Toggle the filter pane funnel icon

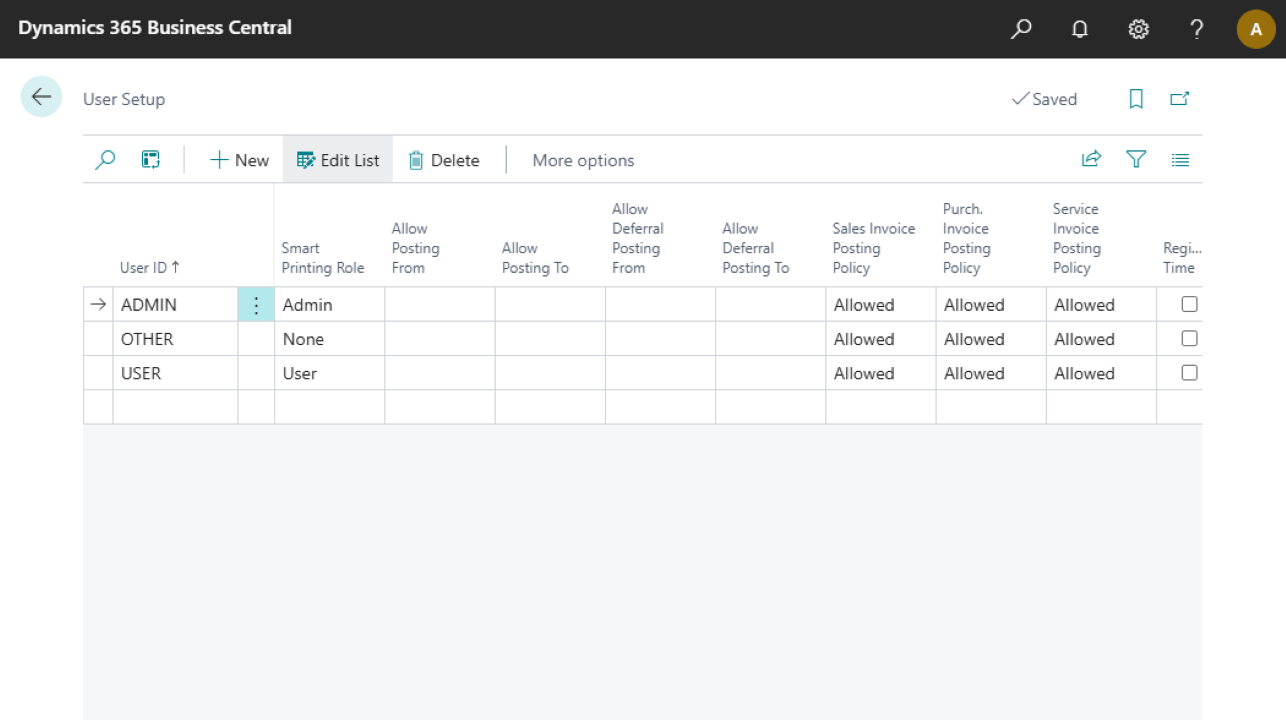[x=1136, y=159]
